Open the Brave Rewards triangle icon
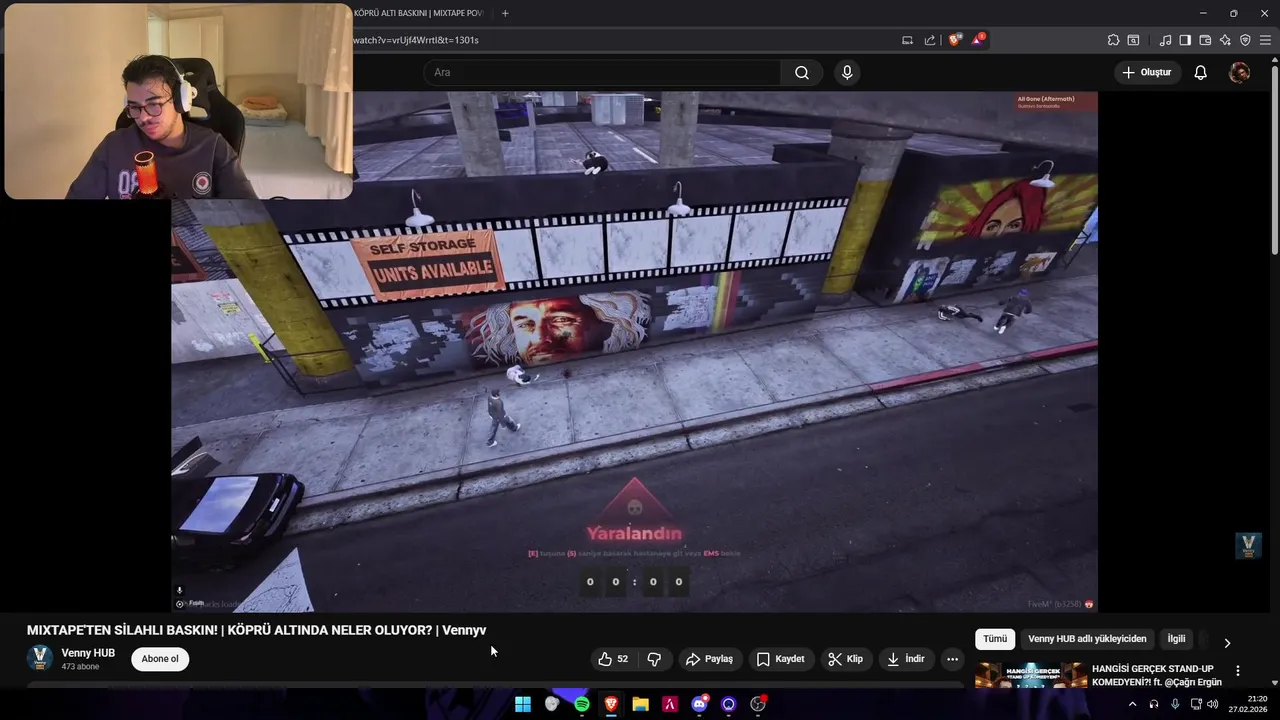Viewport: 1280px width, 720px height. (978, 40)
